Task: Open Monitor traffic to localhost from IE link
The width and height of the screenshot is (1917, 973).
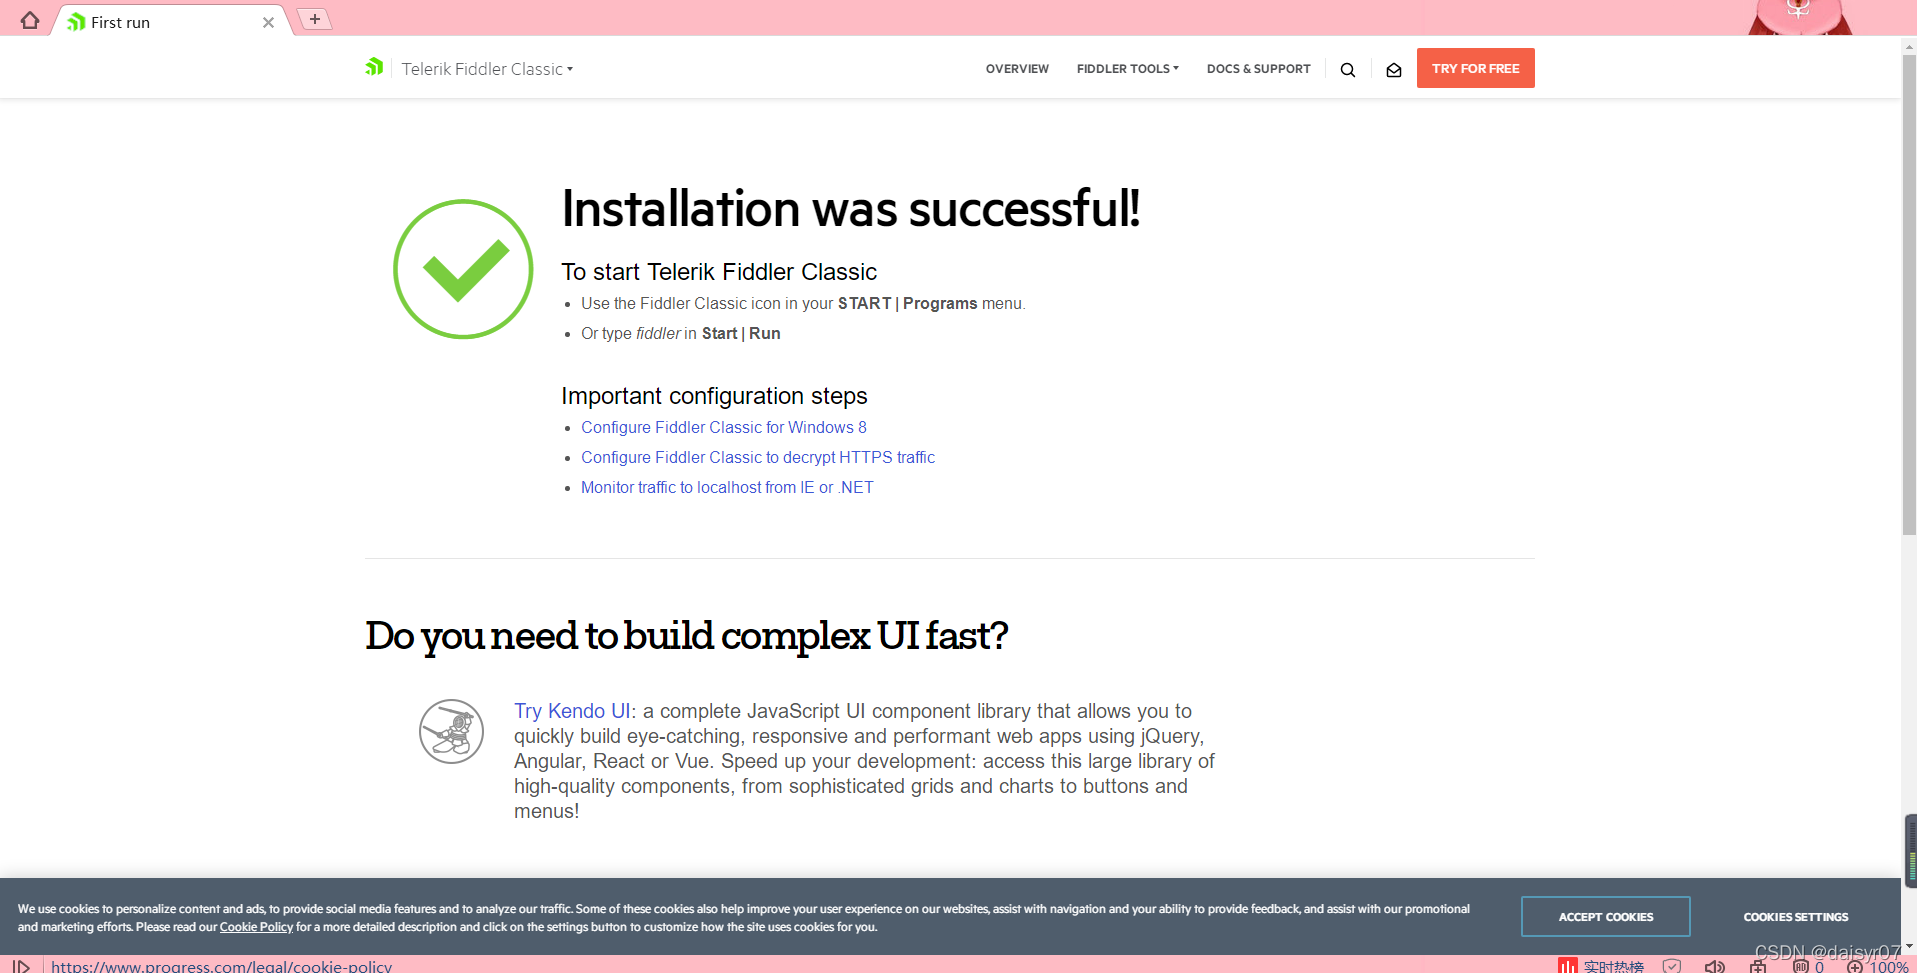Action: (727, 487)
